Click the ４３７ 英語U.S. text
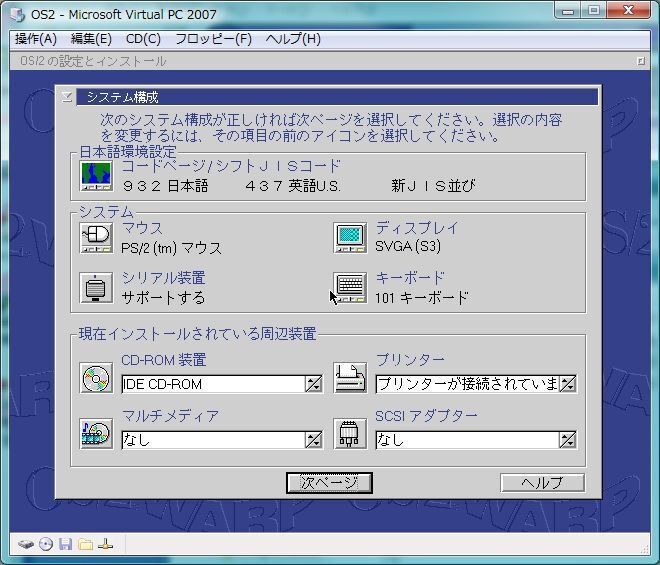Viewport: 660px width, 565px height. (293, 186)
